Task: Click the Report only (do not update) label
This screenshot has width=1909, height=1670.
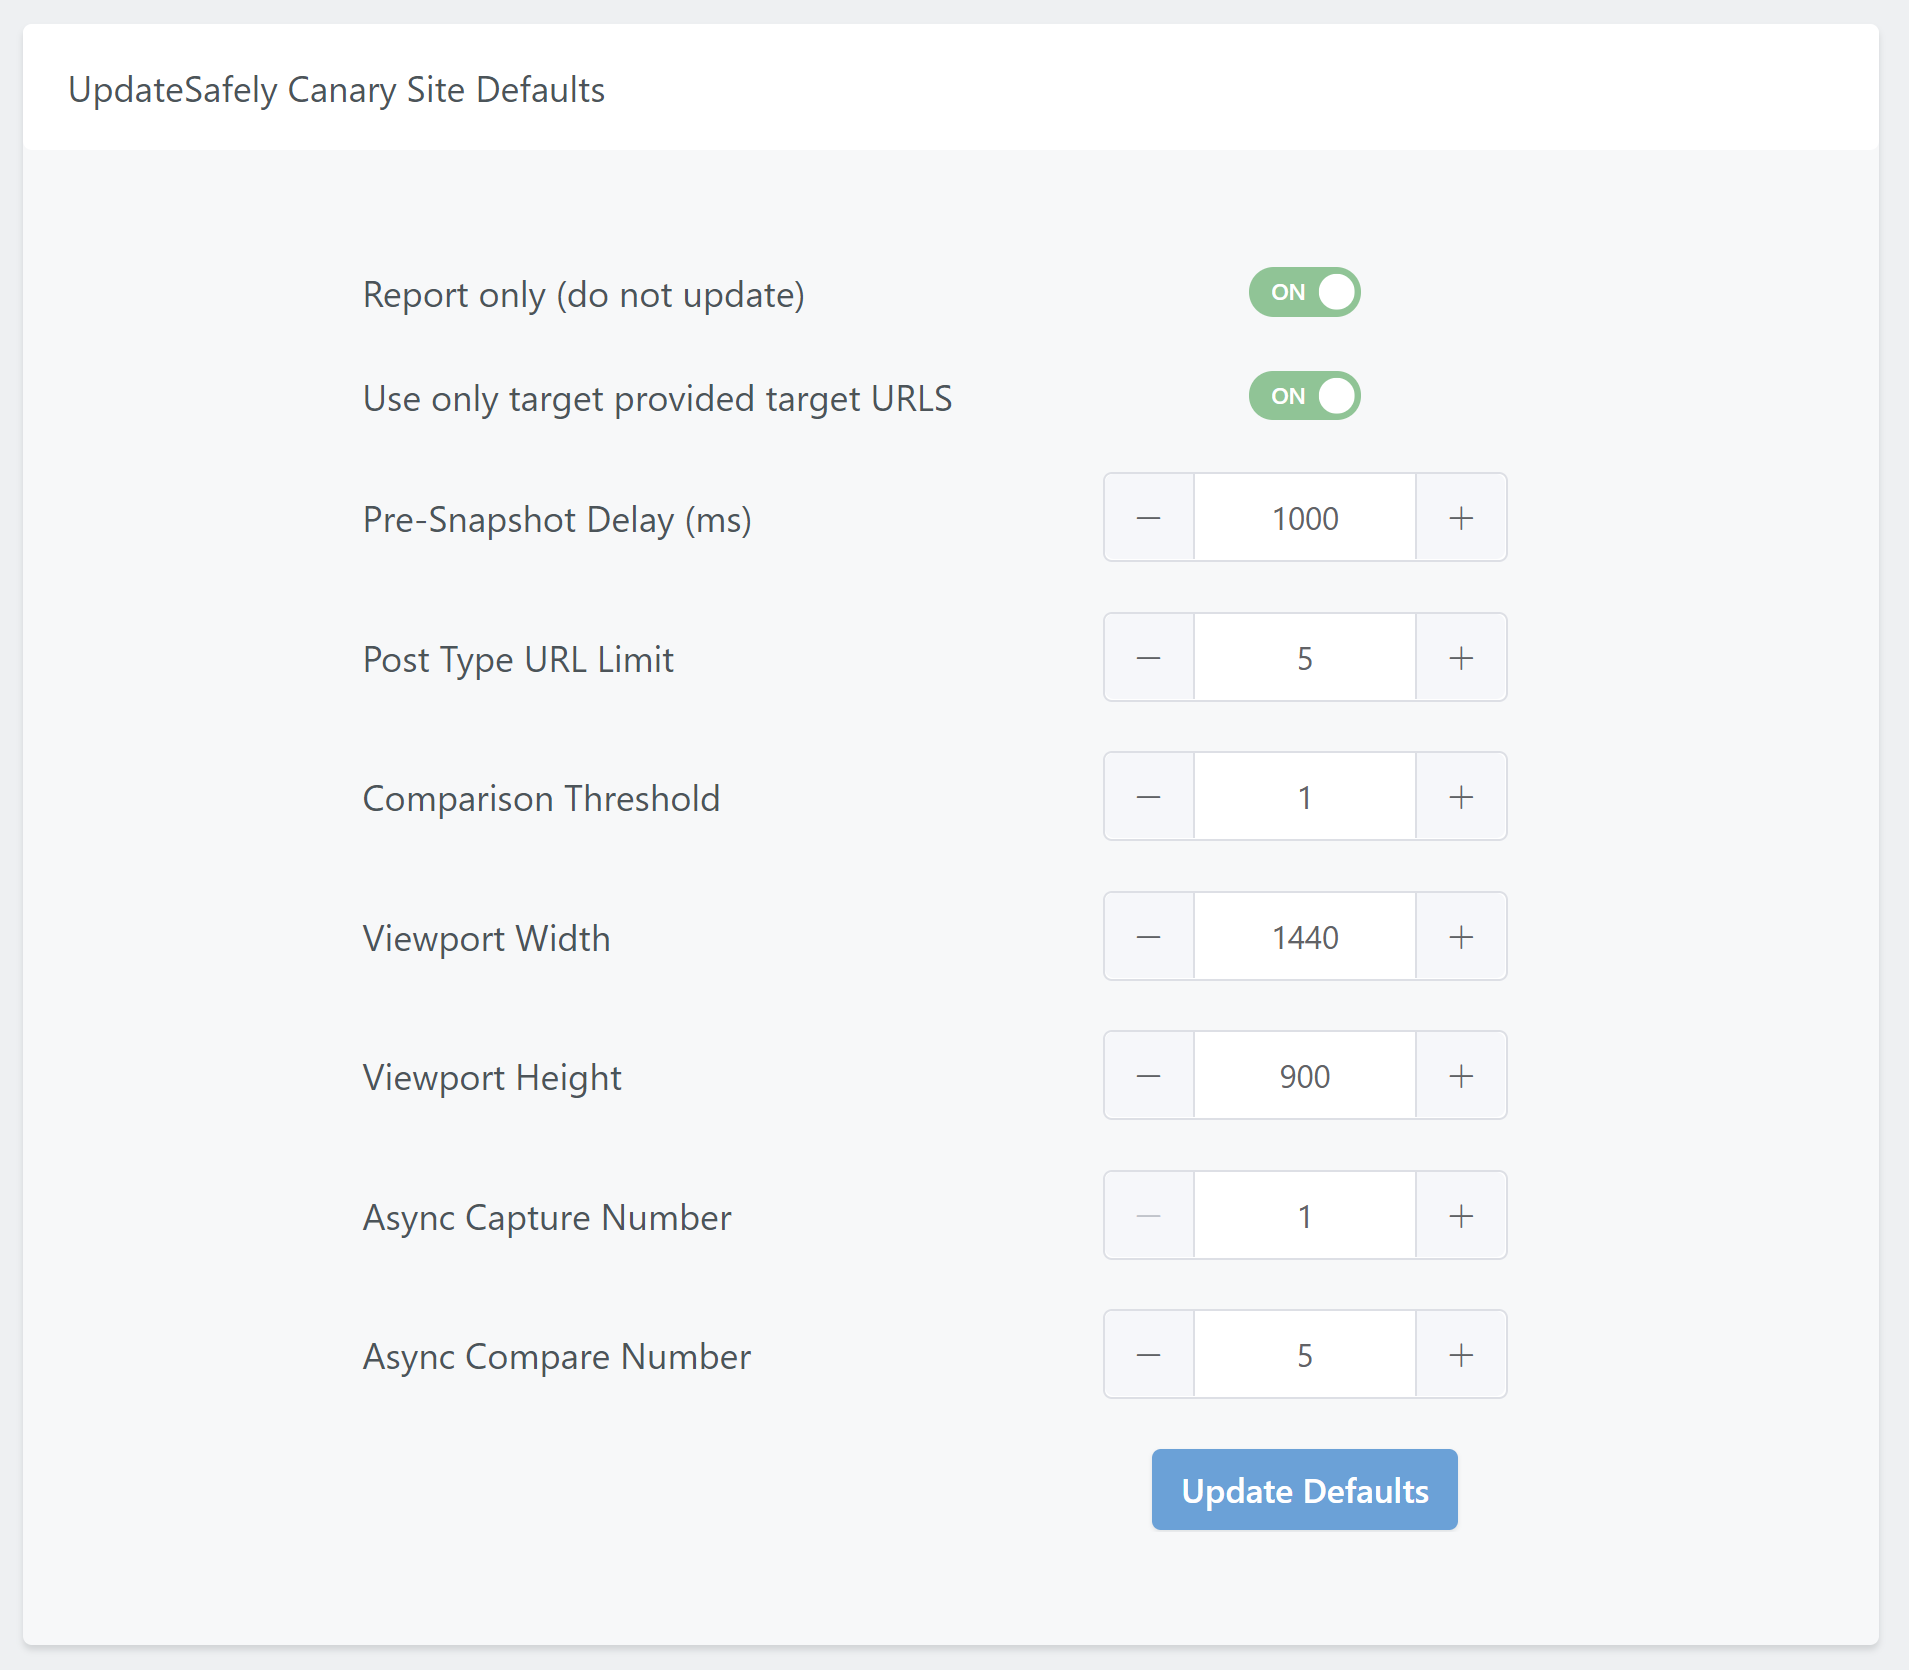Action: pos(584,295)
